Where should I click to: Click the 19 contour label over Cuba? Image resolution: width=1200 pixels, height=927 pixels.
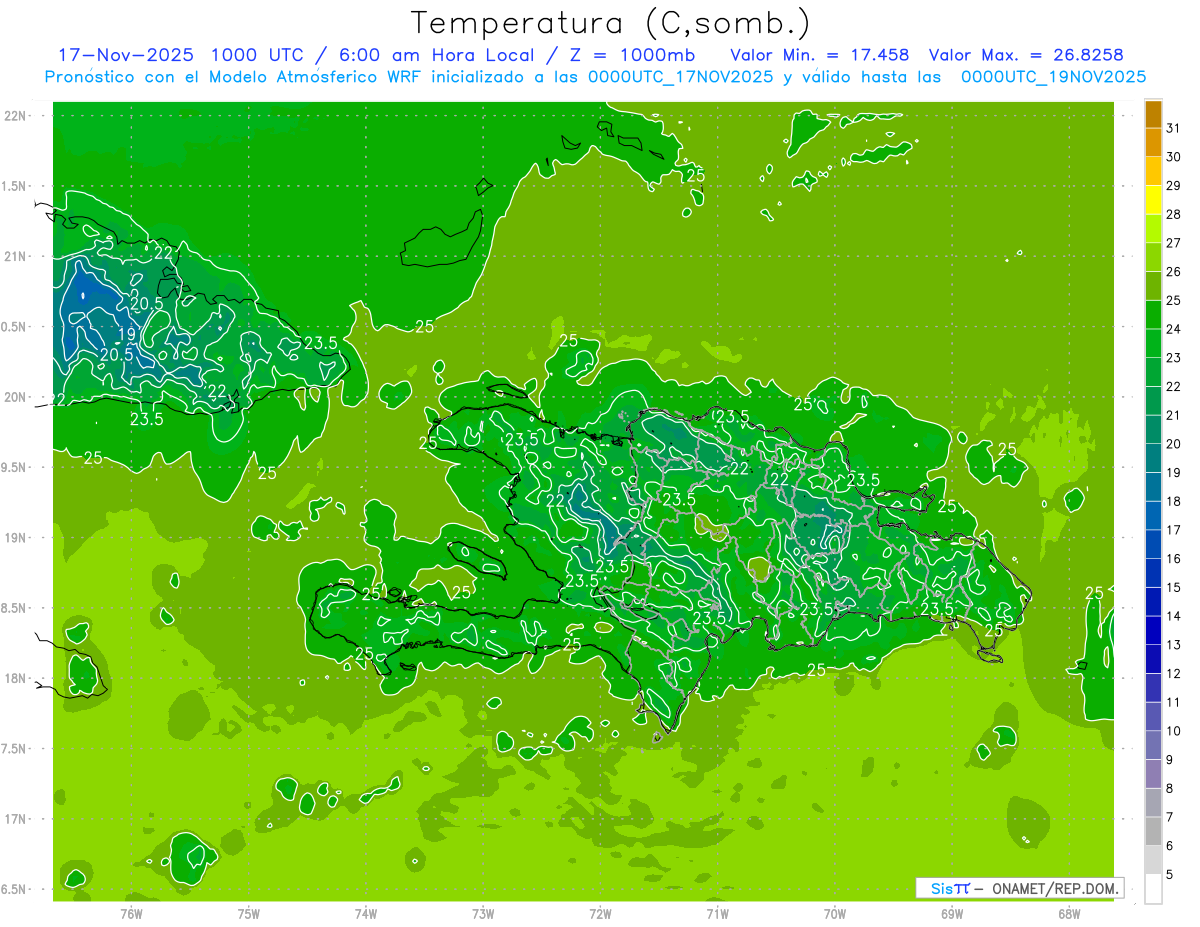(x=128, y=334)
